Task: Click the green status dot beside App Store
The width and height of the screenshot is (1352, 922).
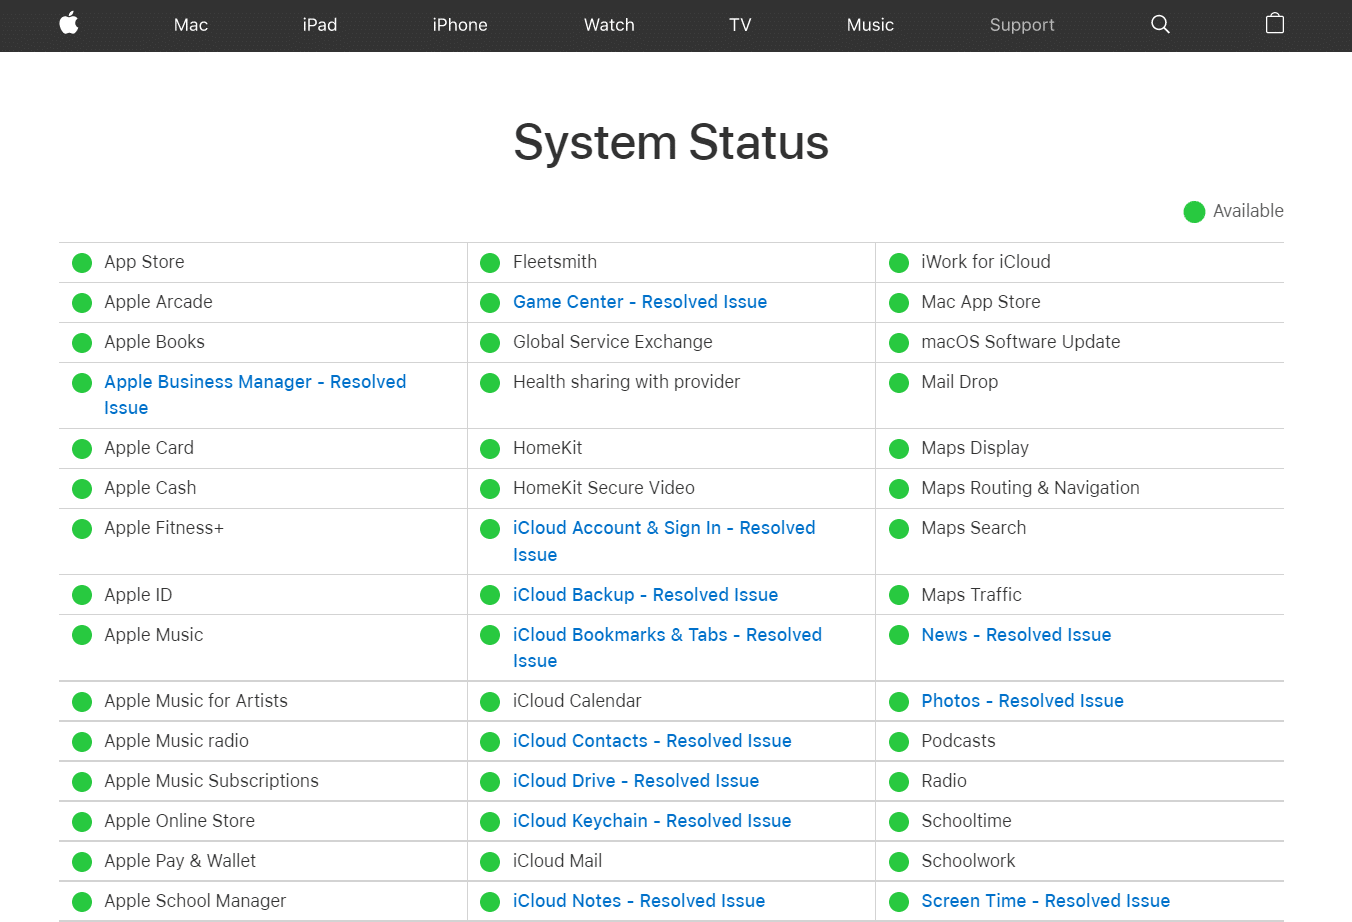Action: click(82, 262)
